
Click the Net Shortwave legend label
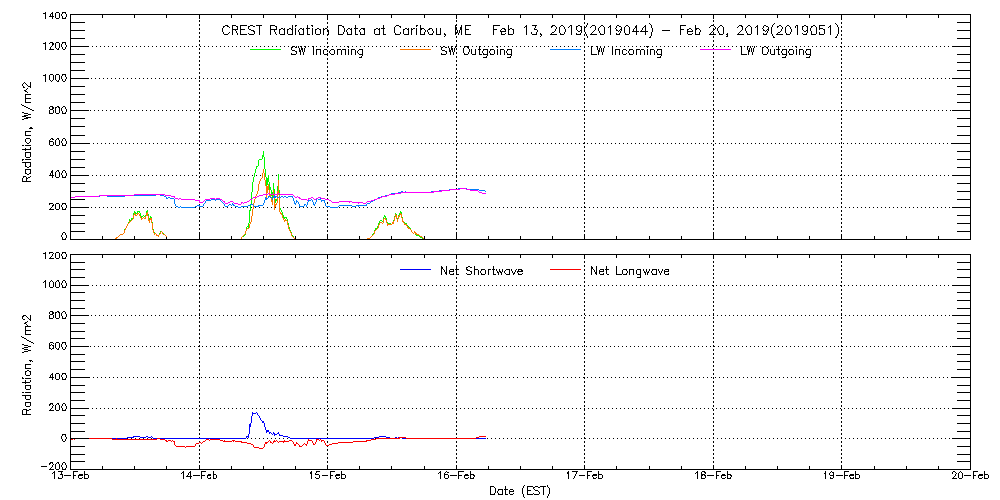coord(481,271)
